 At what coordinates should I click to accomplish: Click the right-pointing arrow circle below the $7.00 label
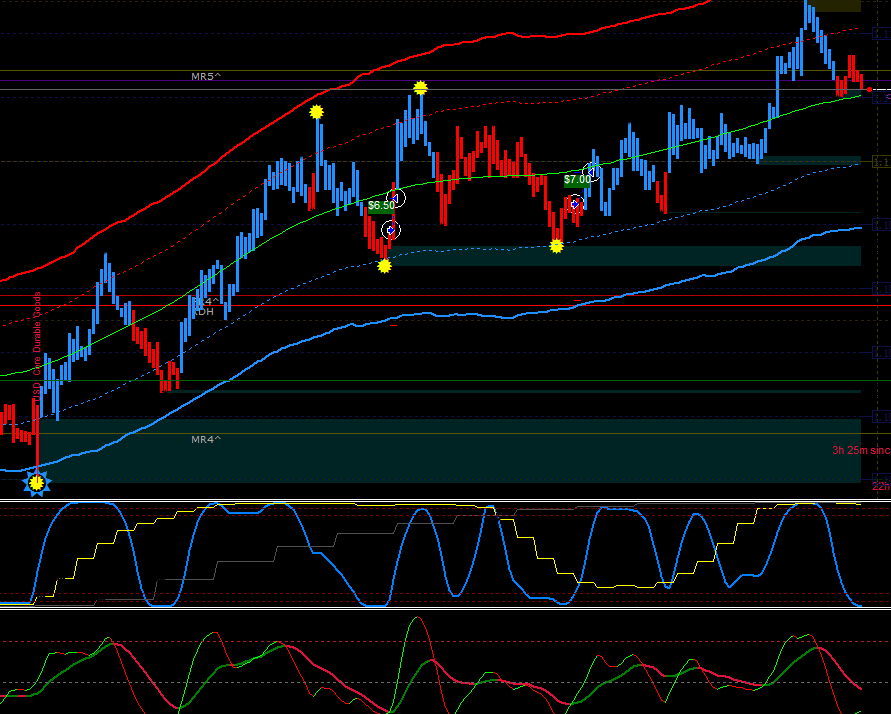(575, 203)
